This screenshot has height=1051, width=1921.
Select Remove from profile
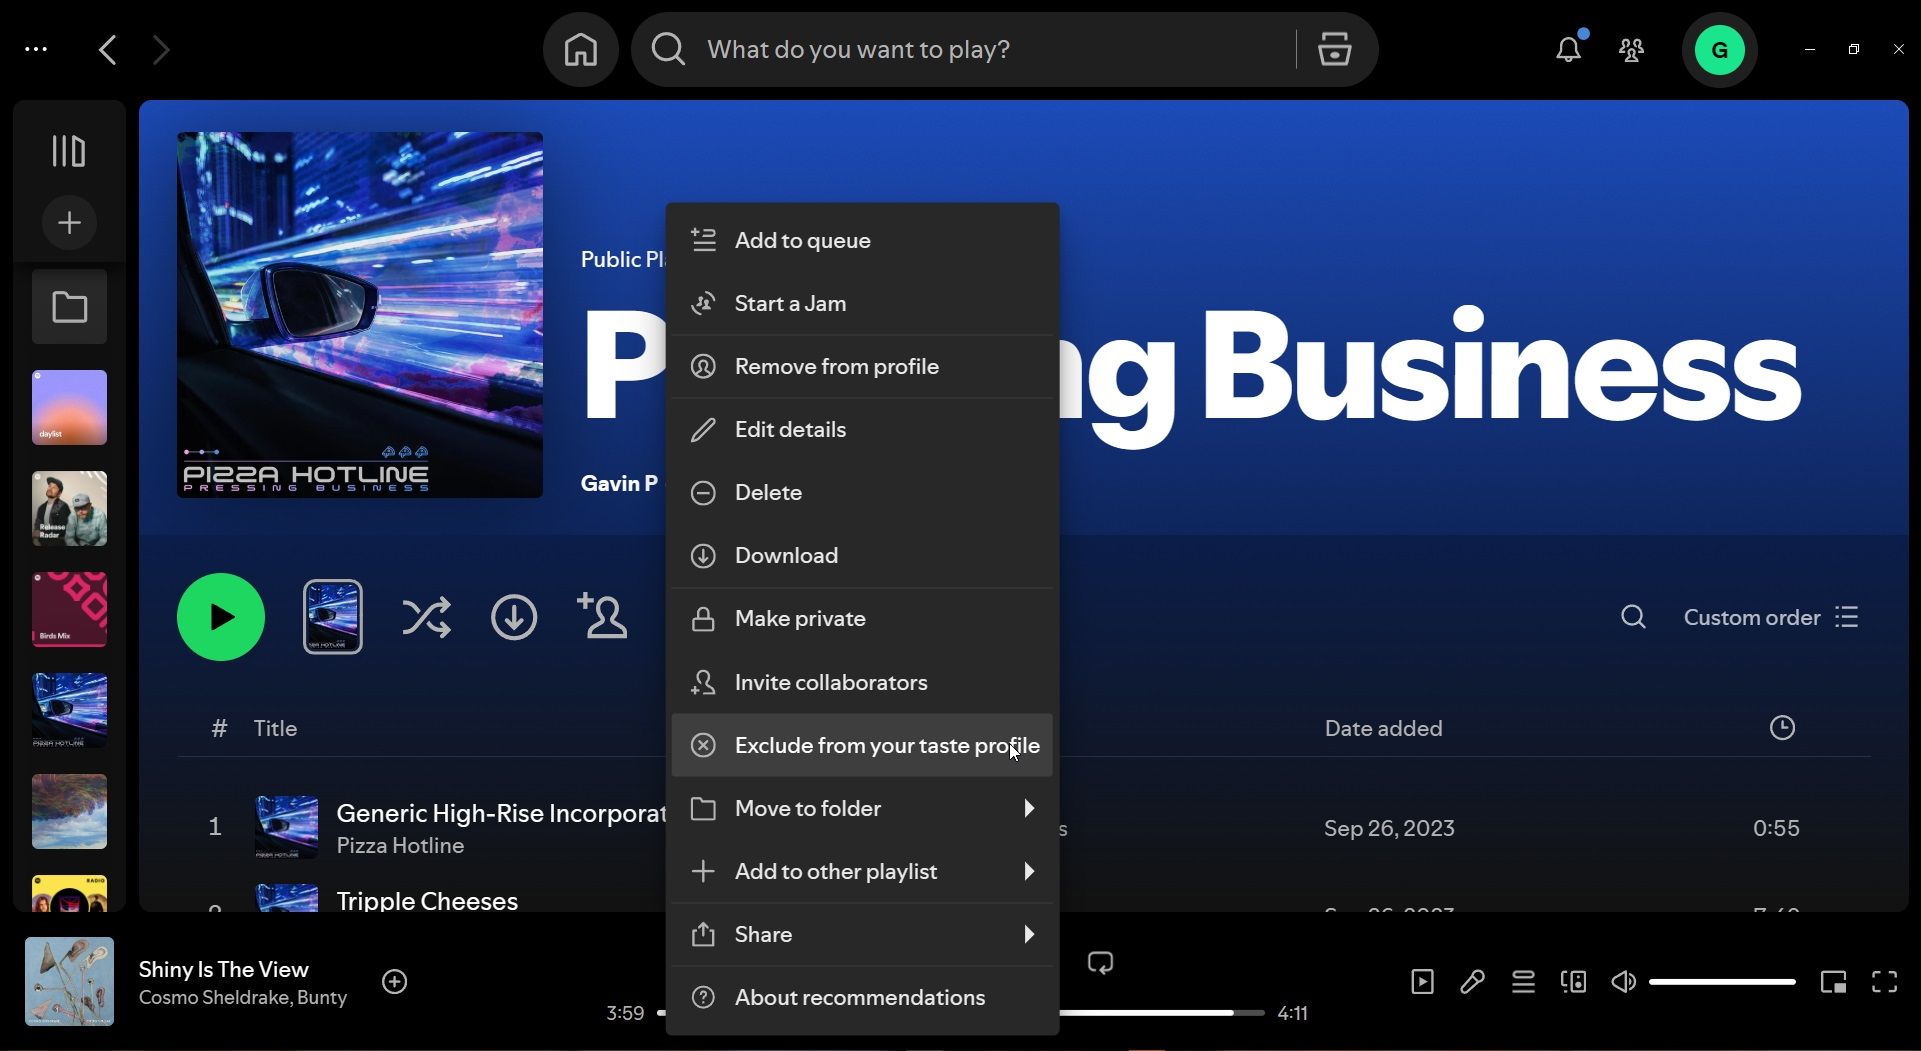pos(862,366)
